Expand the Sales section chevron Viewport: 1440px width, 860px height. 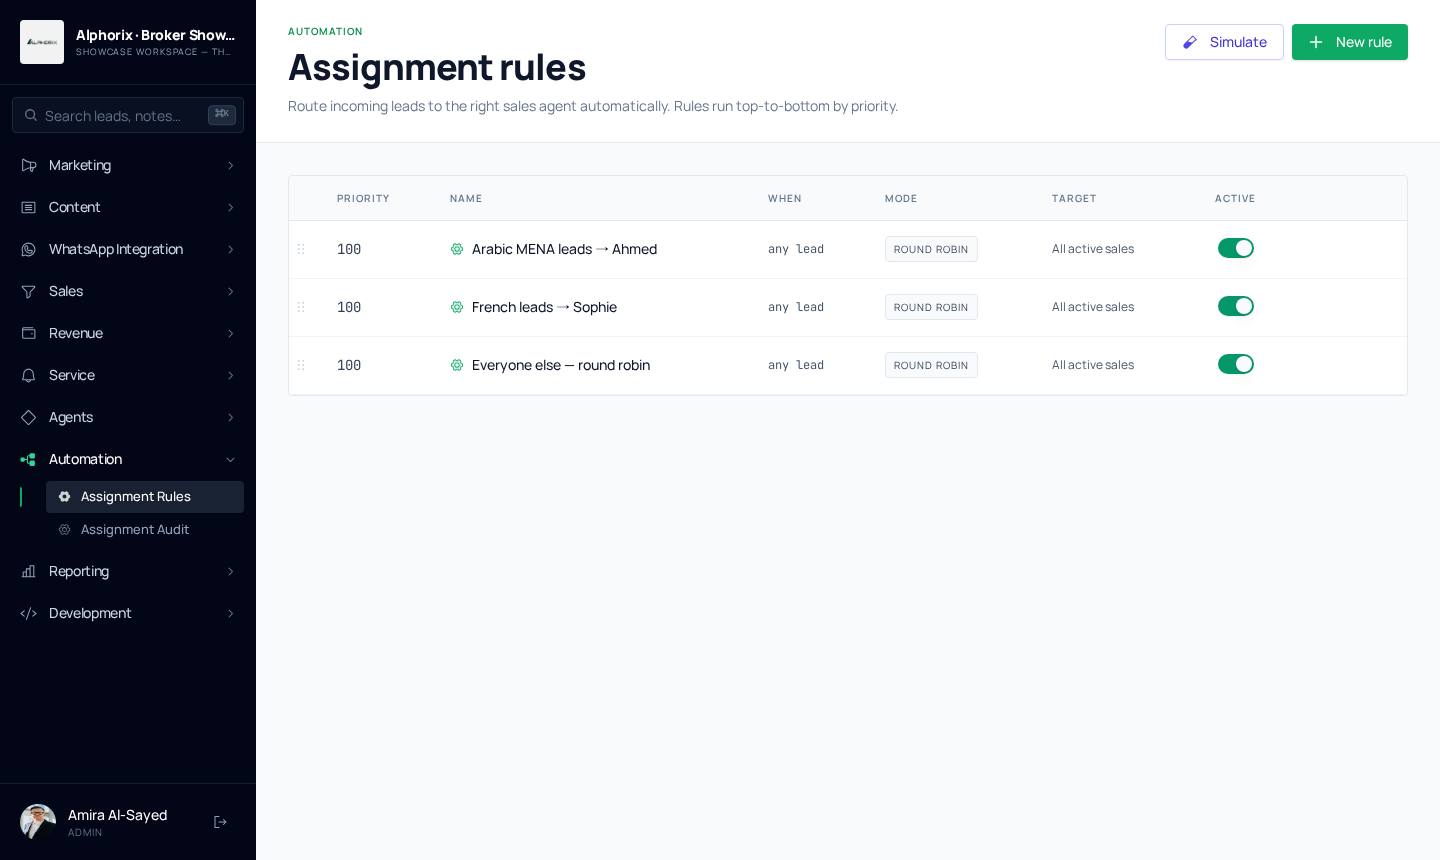click(x=231, y=291)
